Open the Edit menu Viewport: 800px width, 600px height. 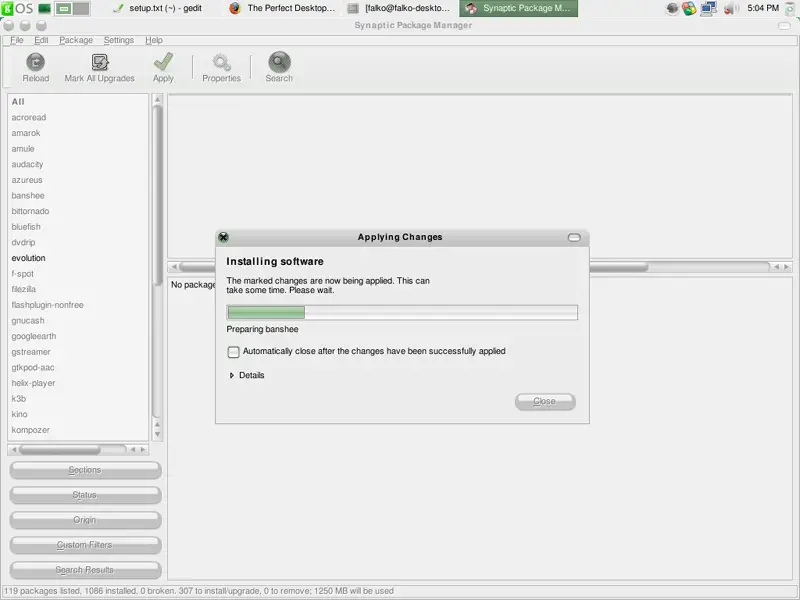coord(41,40)
